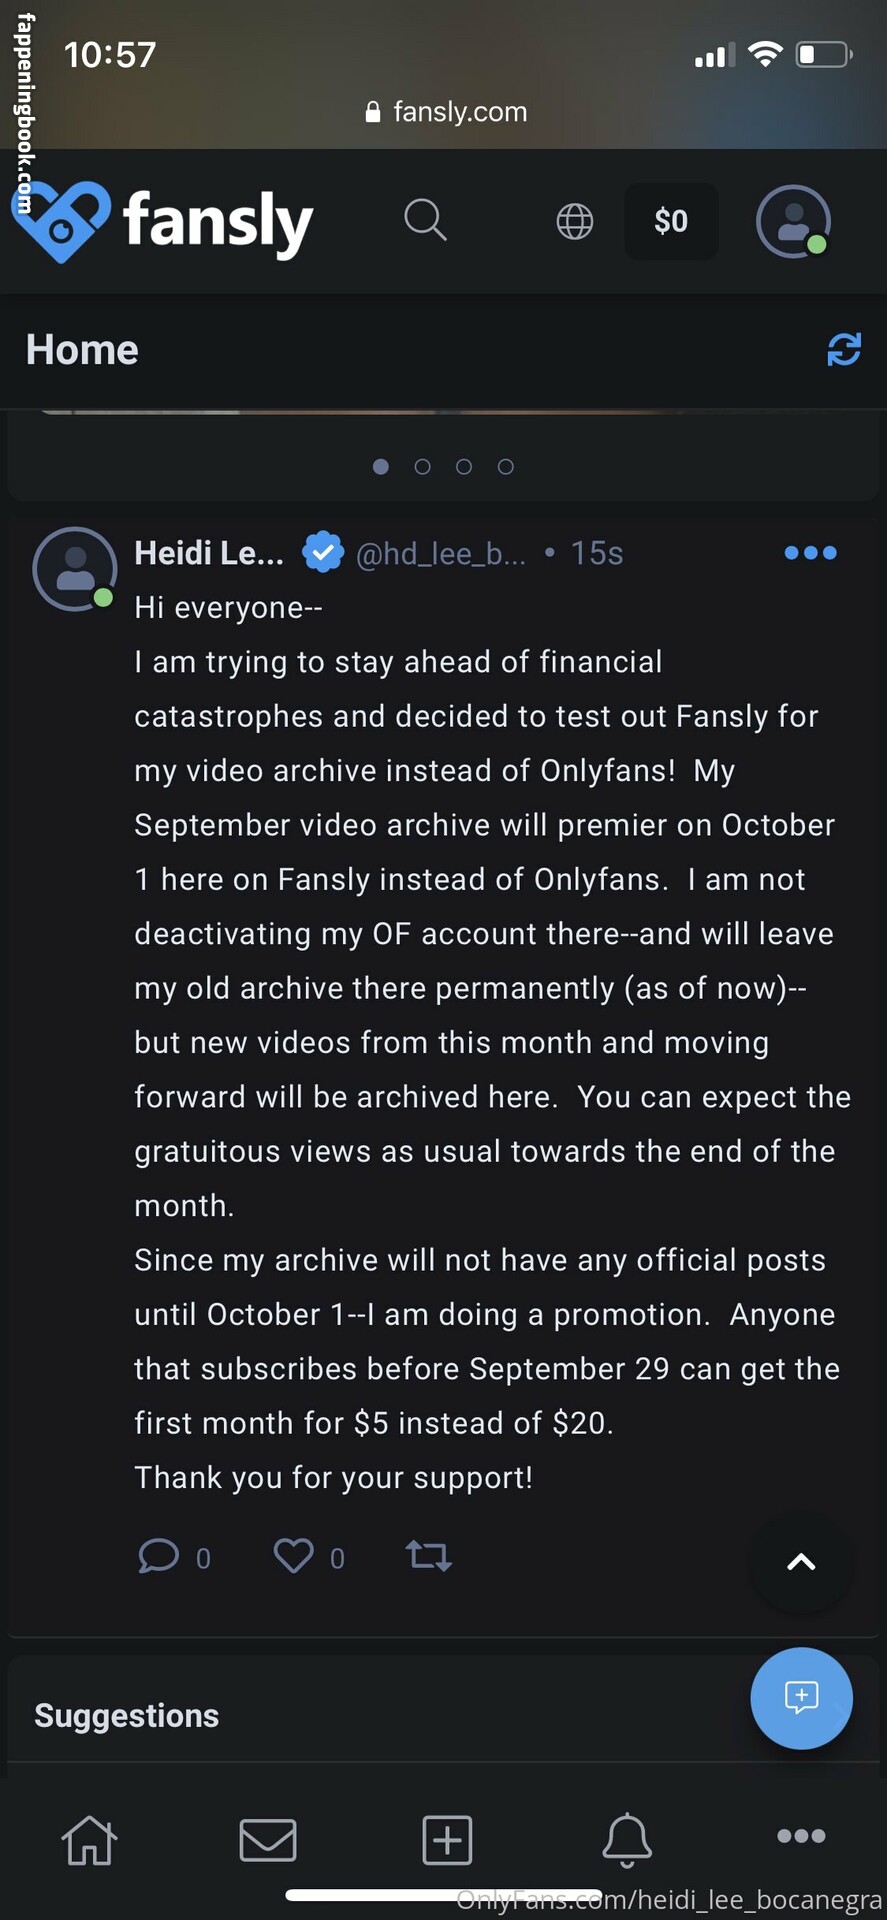Open new message floating button

click(801, 1698)
